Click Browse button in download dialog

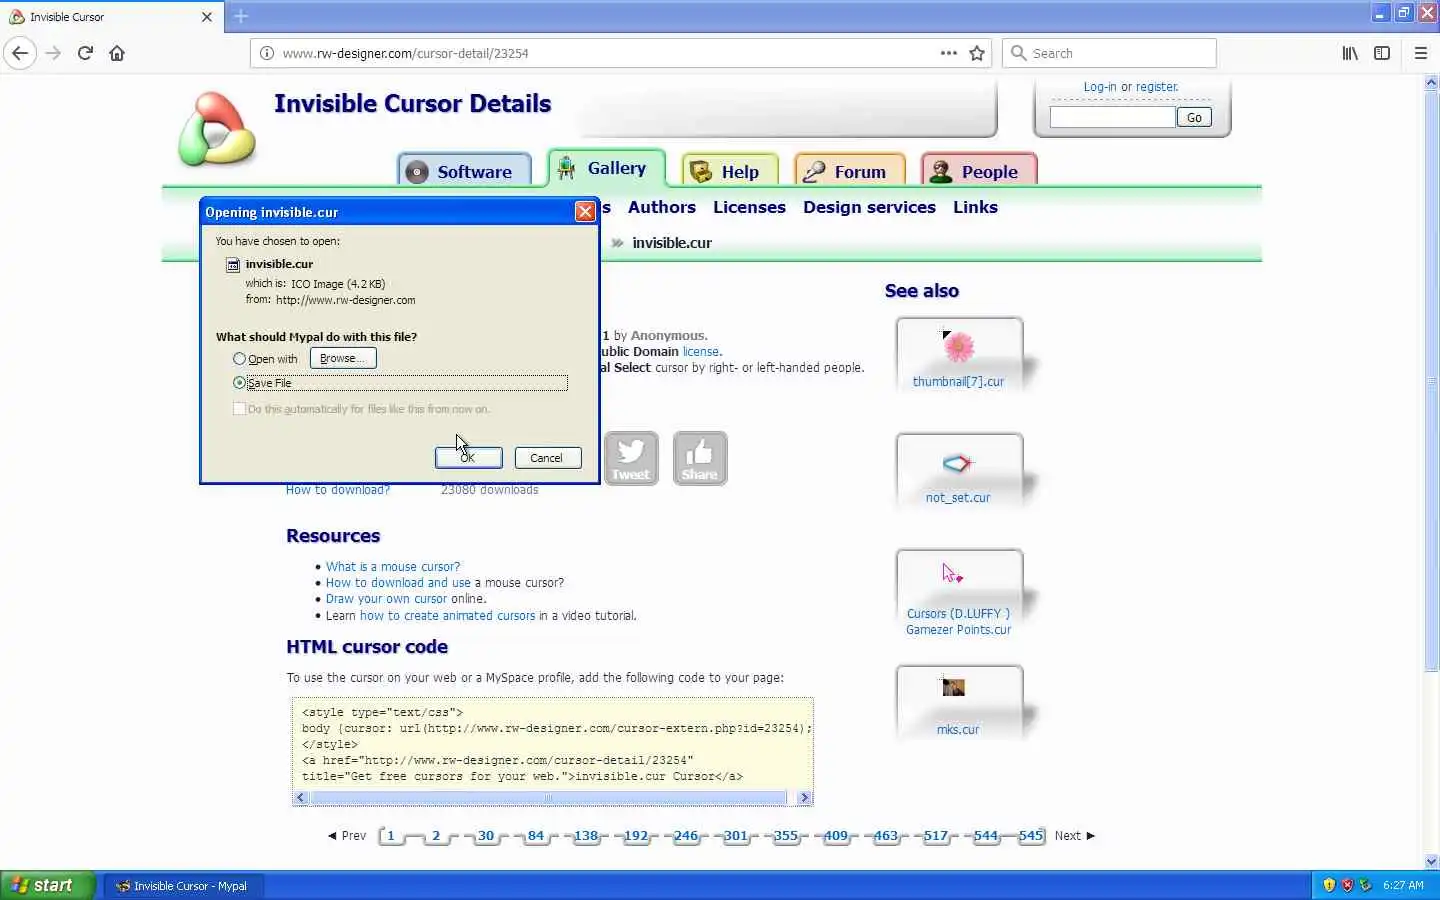pos(343,358)
